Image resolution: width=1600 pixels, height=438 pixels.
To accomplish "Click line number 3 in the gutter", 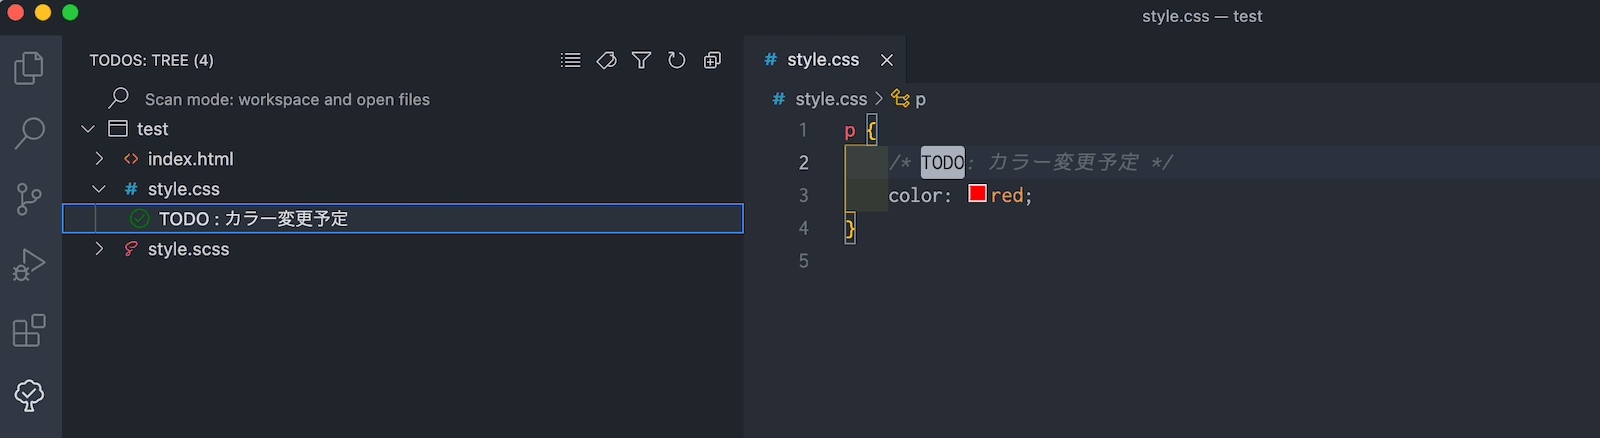I will click(x=803, y=196).
